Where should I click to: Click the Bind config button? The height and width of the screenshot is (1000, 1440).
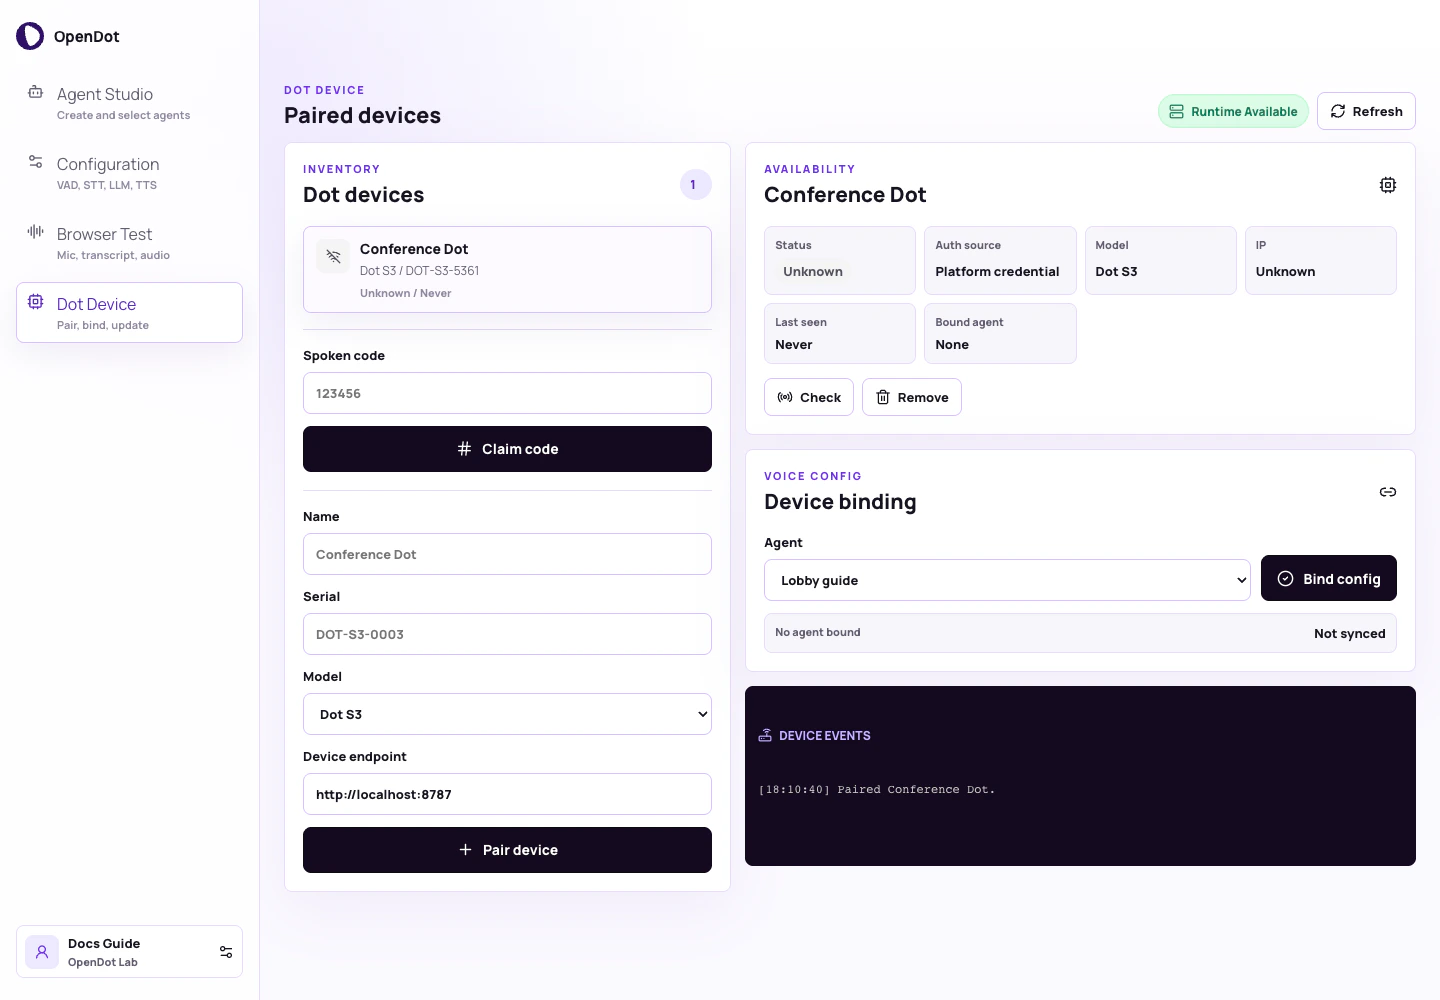1329,578
